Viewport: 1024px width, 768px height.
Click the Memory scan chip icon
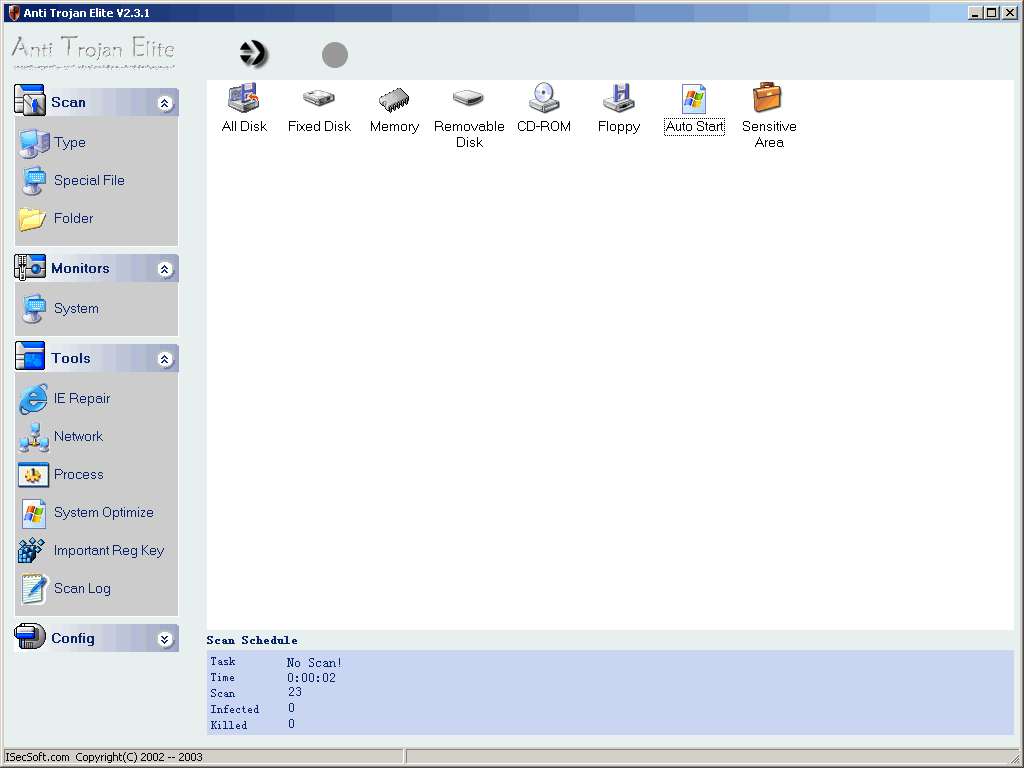[x=394, y=99]
